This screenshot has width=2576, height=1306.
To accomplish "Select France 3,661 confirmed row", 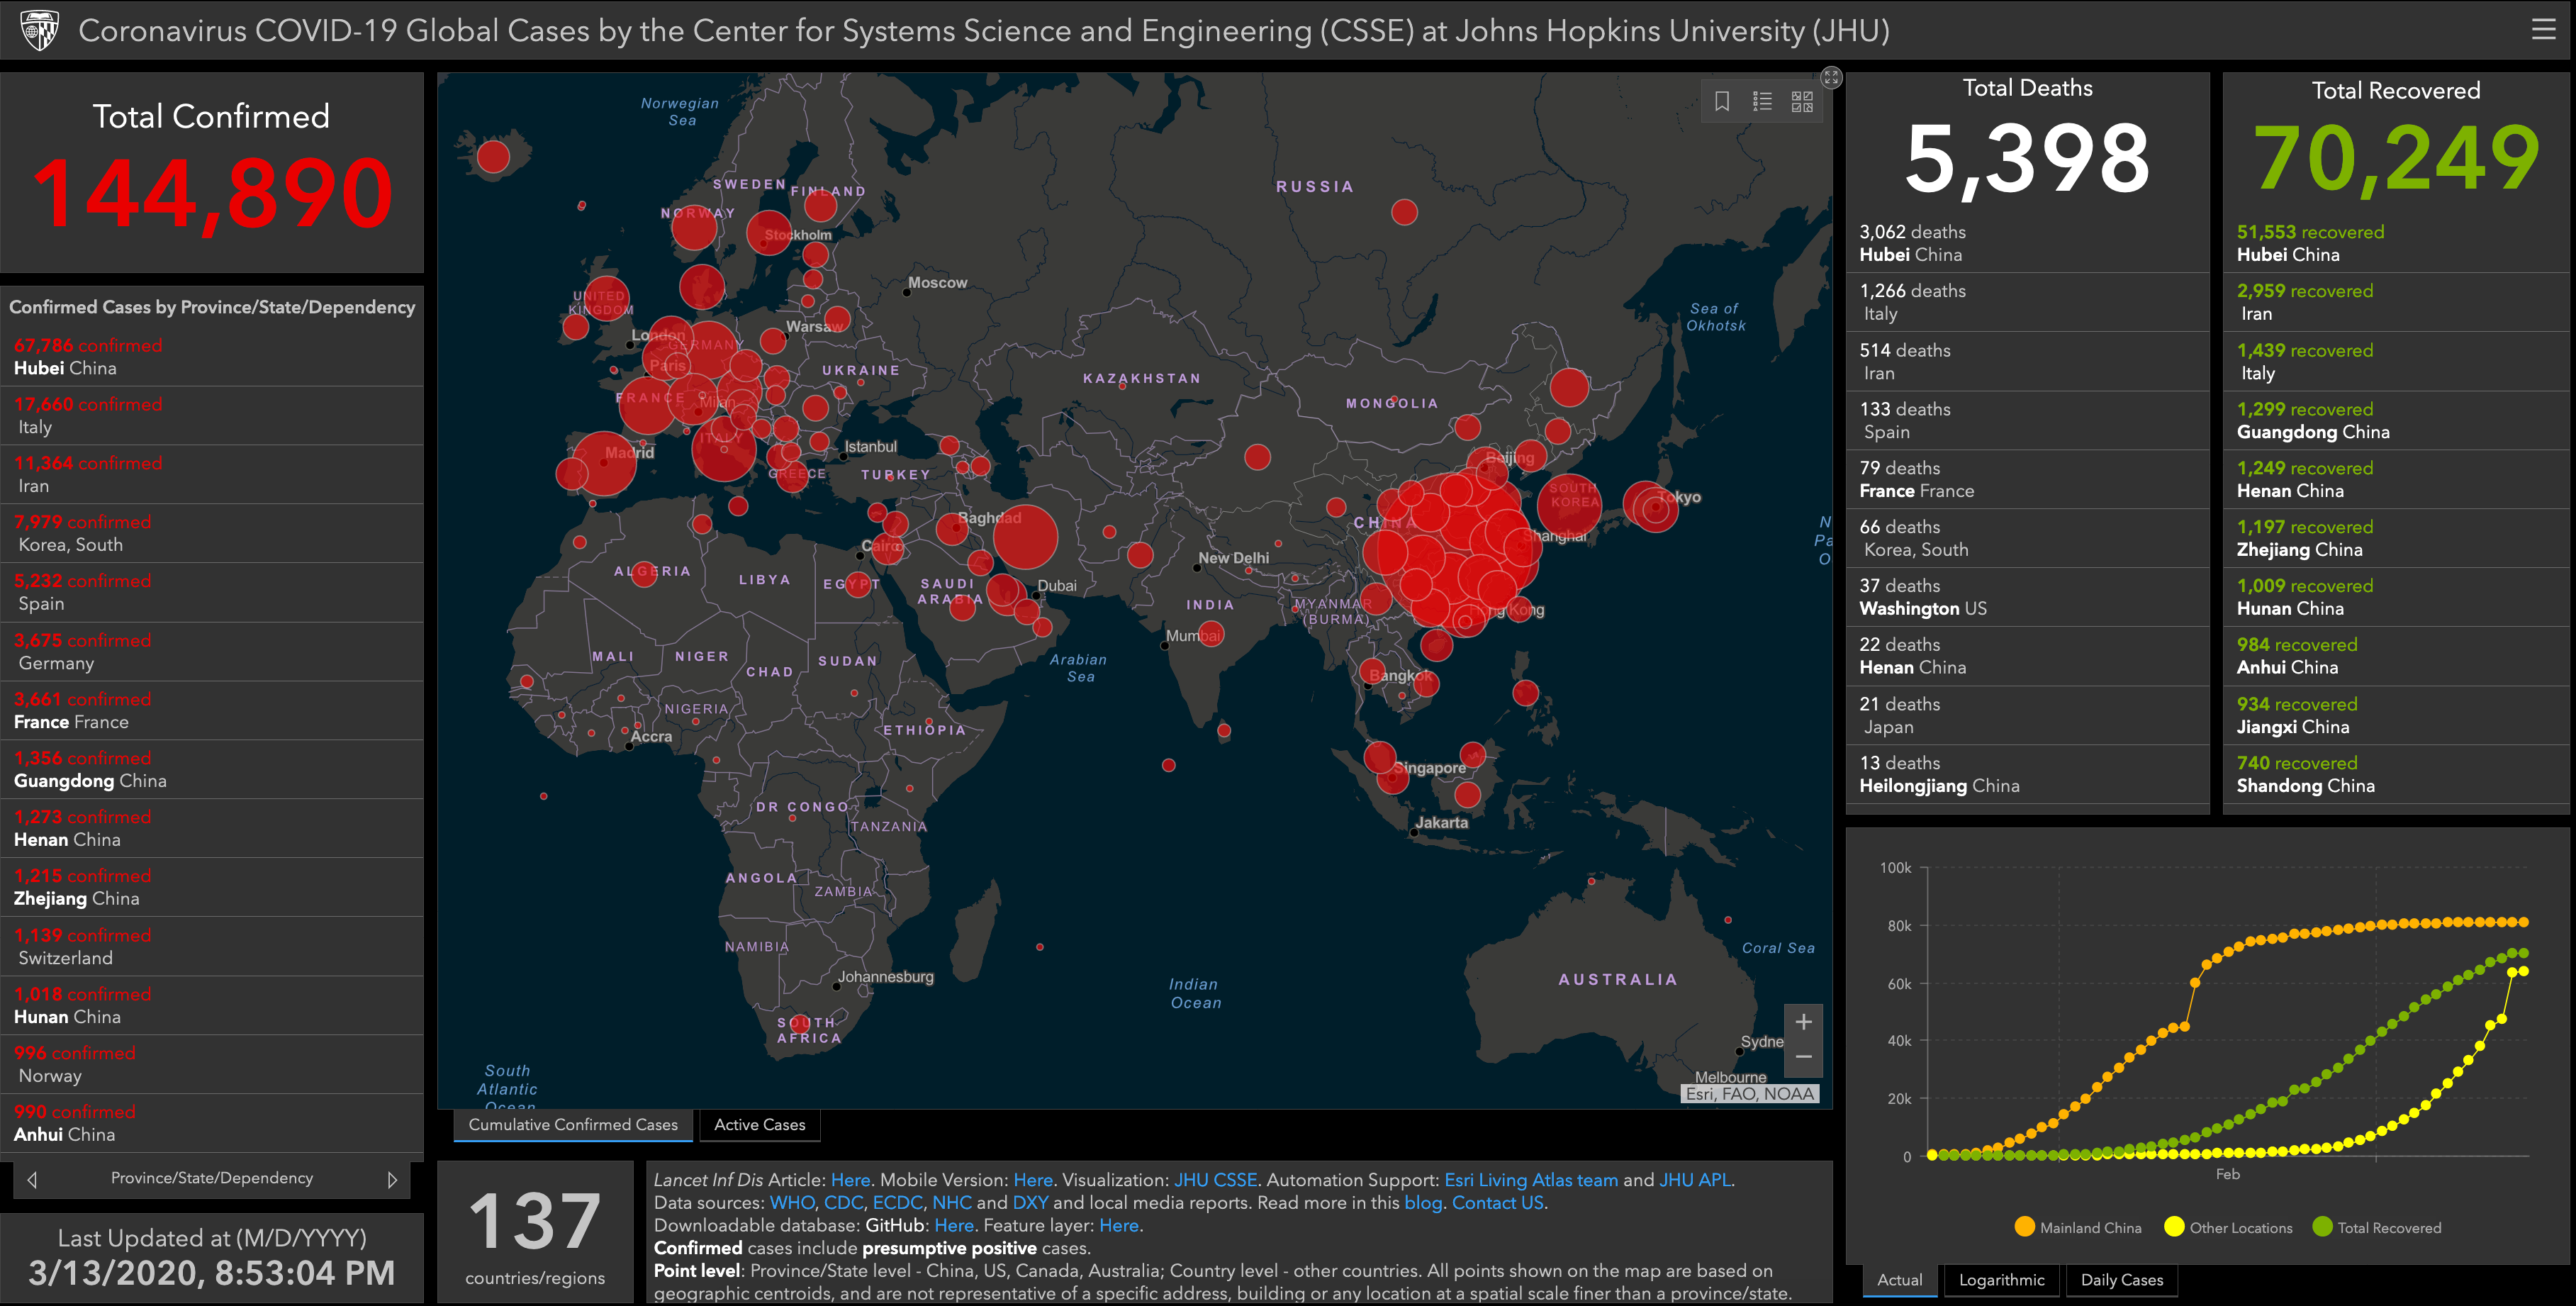I will [x=212, y=711].
